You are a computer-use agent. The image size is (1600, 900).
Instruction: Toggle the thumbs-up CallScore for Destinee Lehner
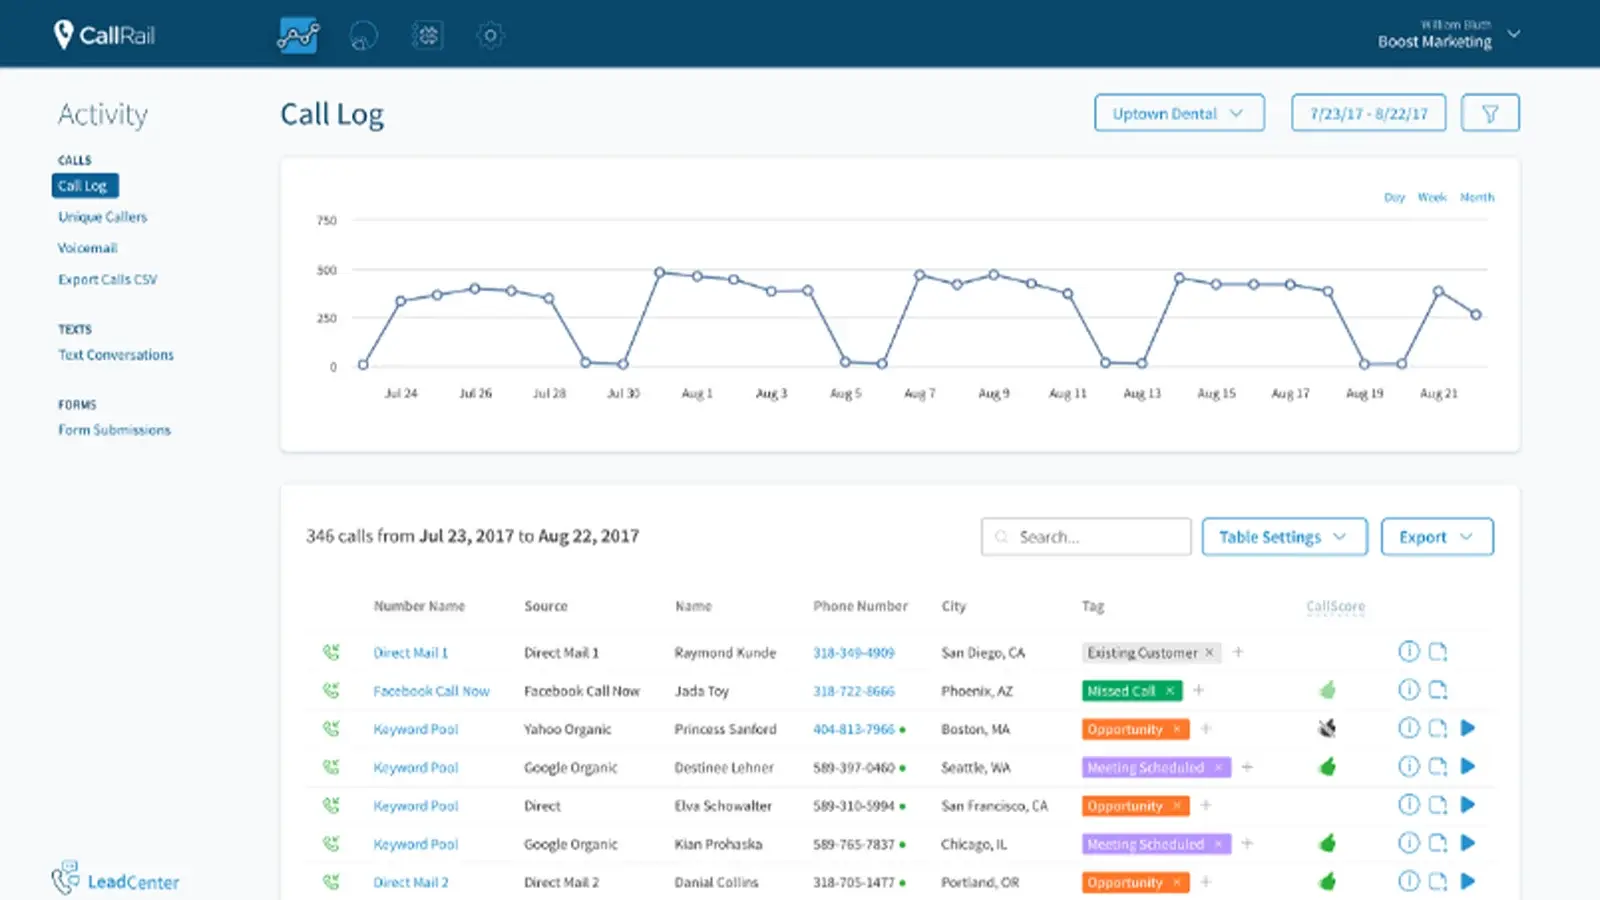(1327, 766)
